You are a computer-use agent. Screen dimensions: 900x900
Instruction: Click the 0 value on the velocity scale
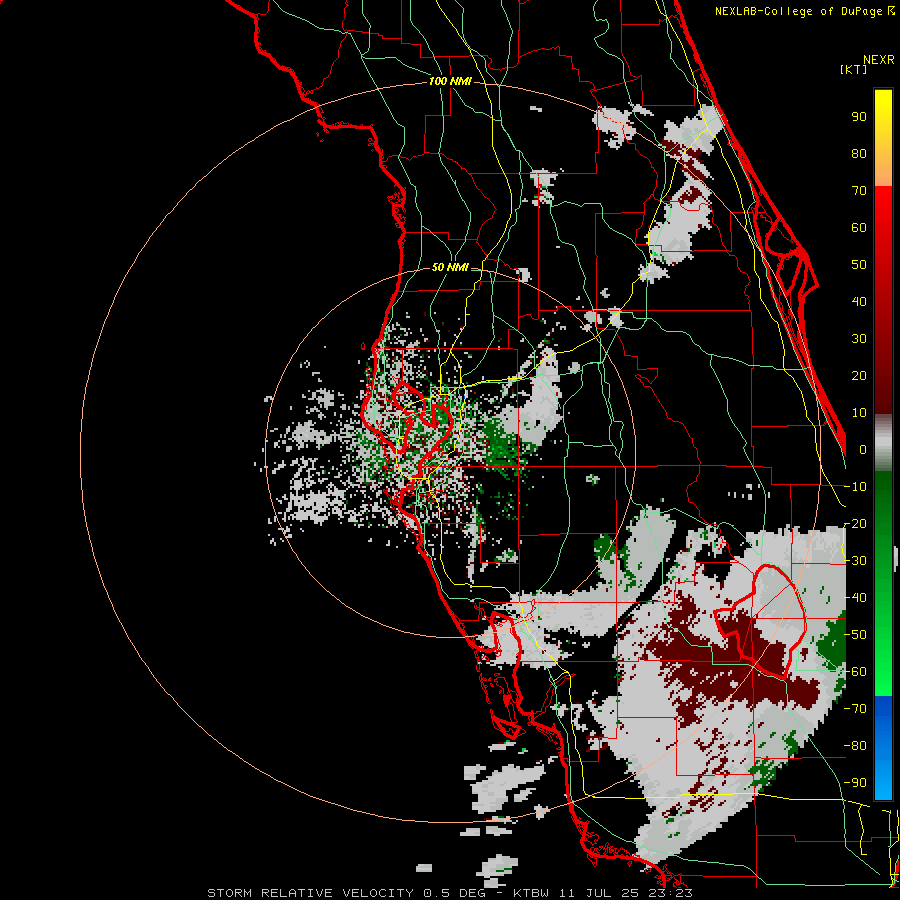tap(863, 449)
